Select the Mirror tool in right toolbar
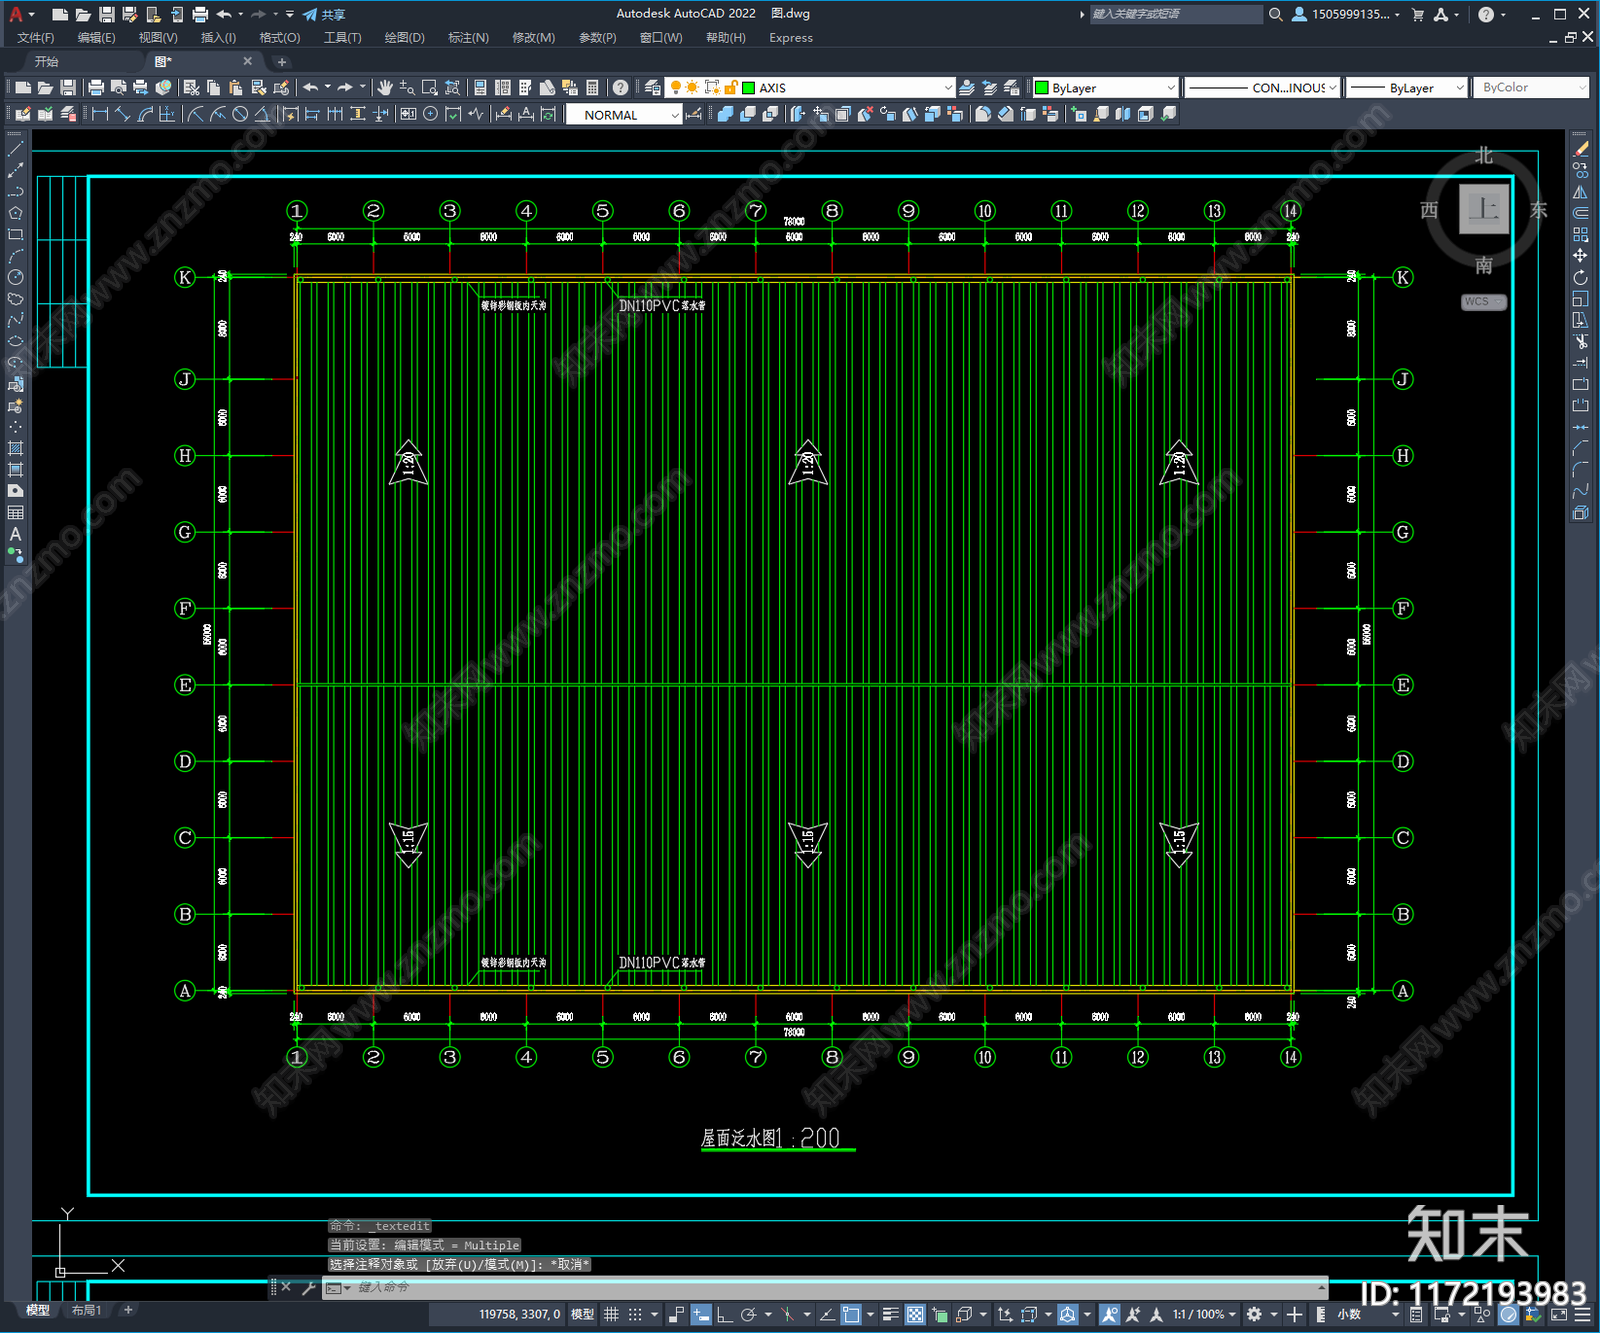1600x1333 pixels. click(1580, 192)
